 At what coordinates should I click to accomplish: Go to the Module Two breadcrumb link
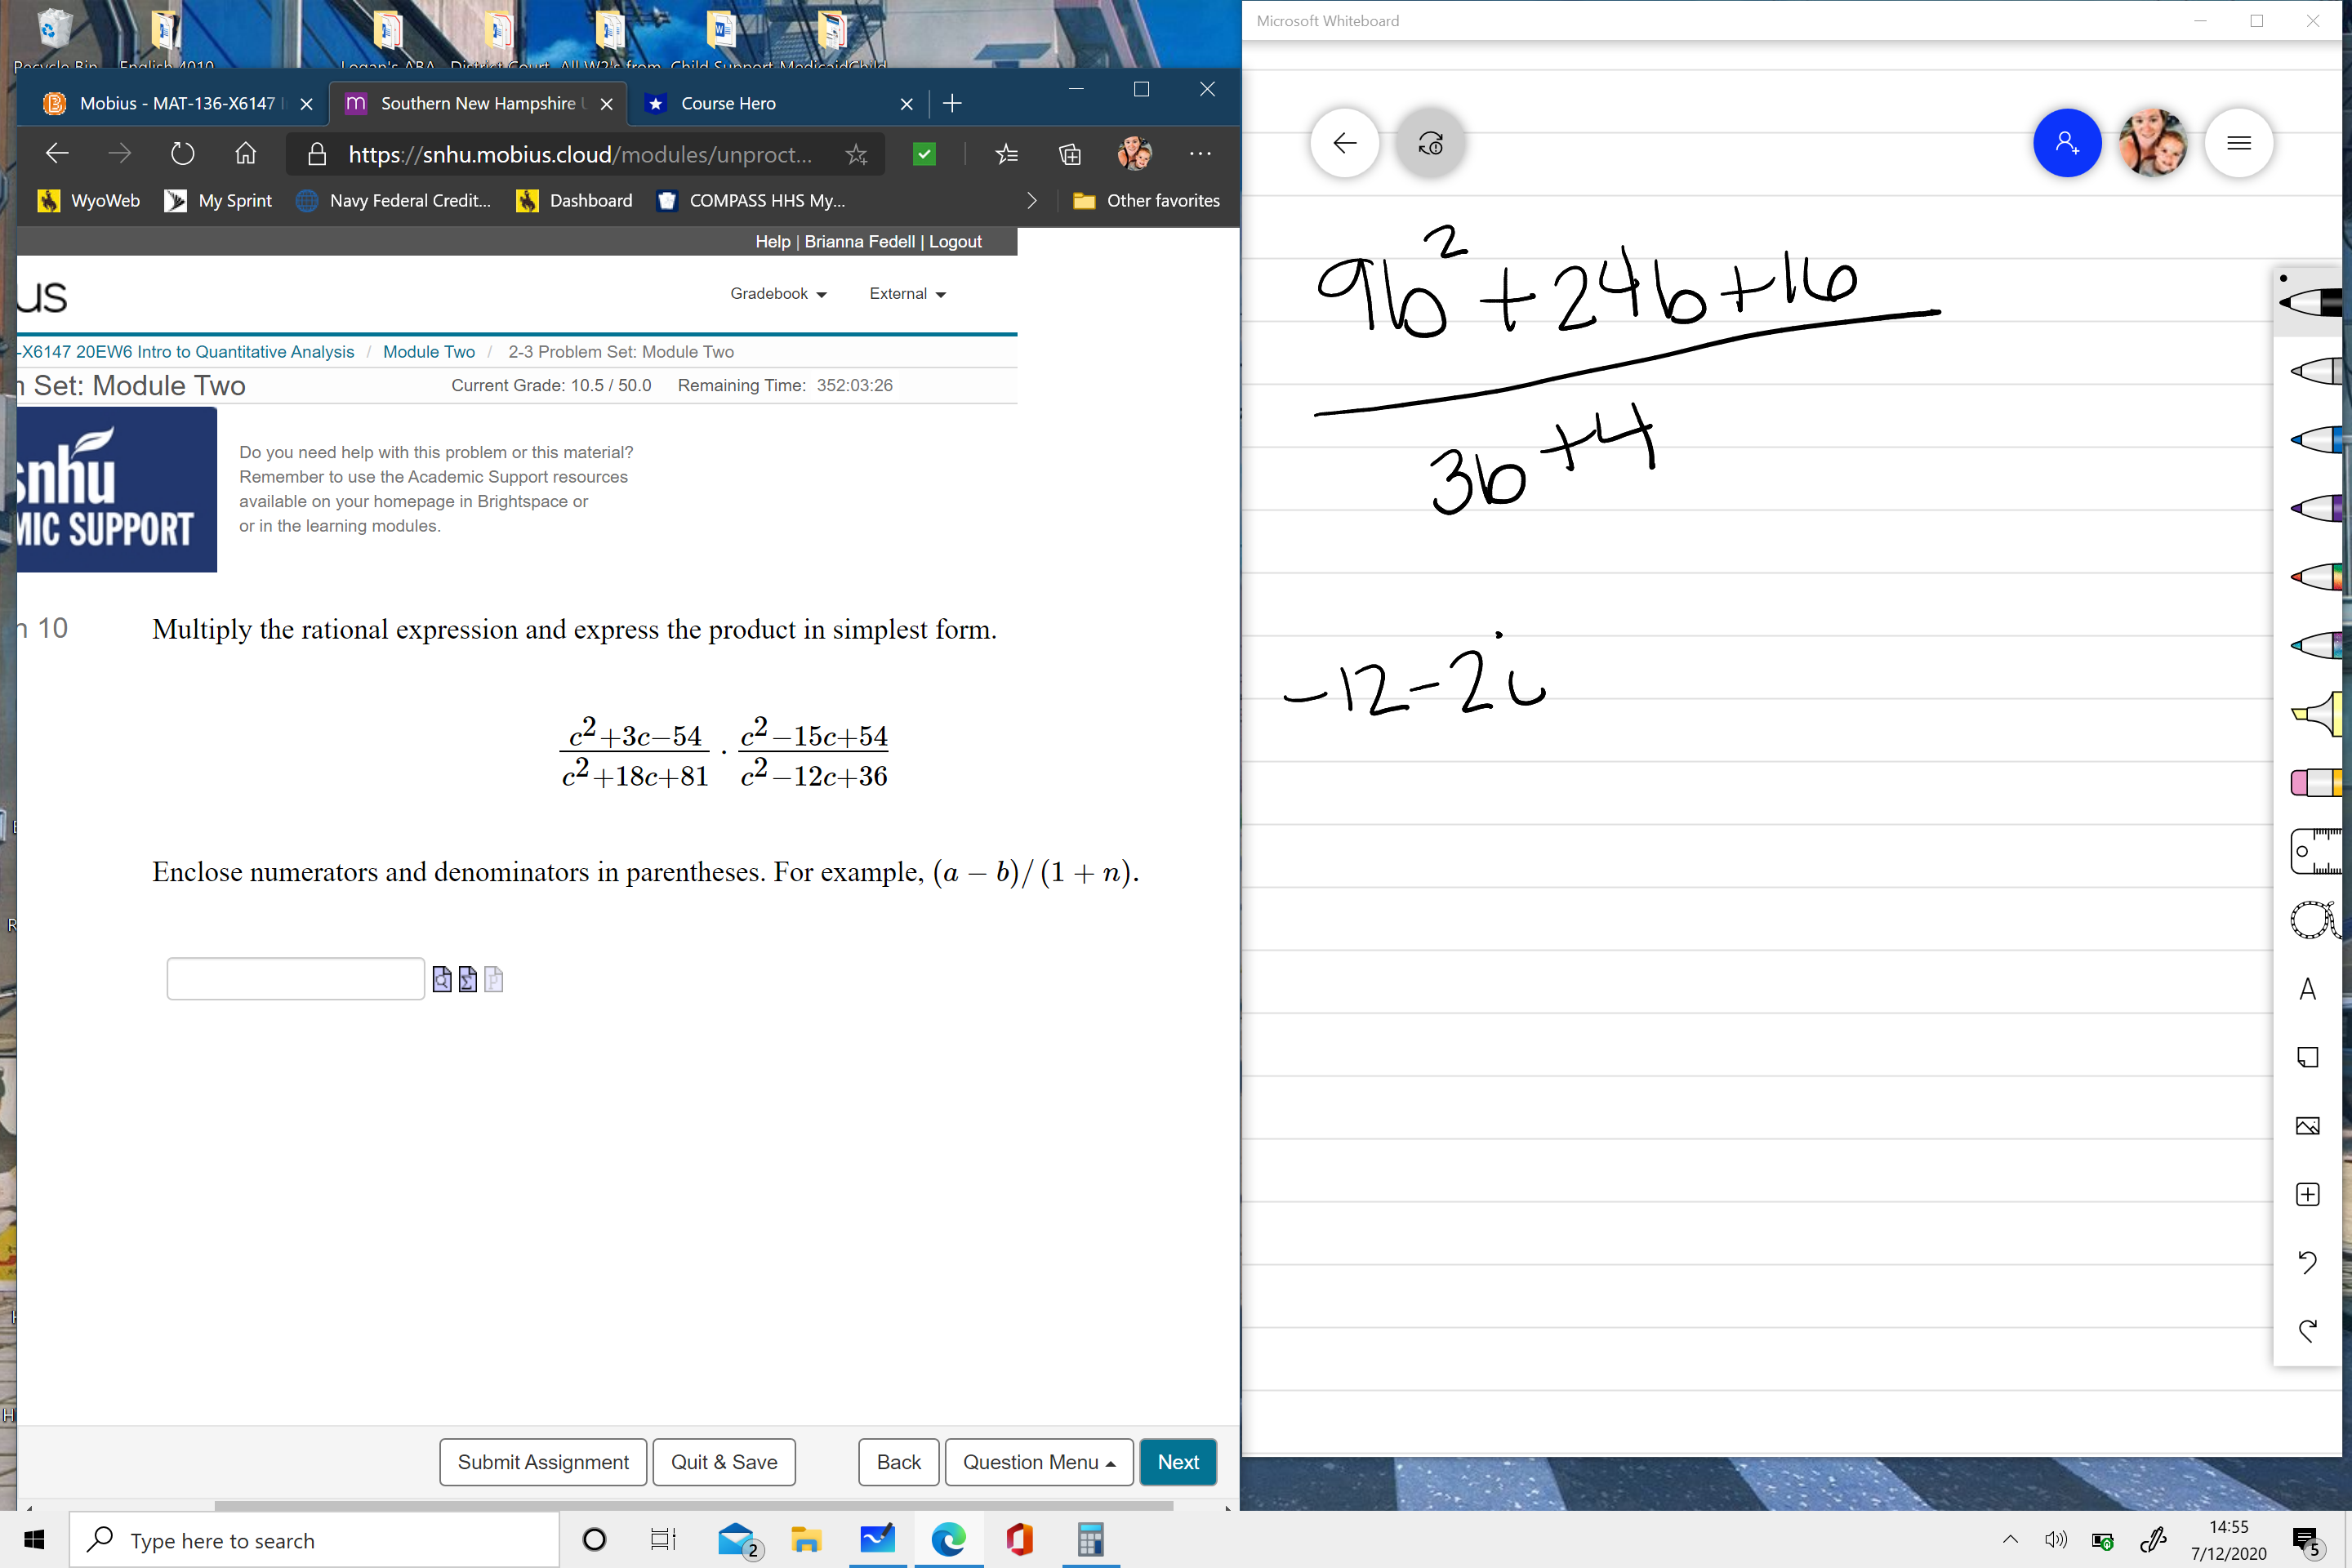tap(428, 351)
